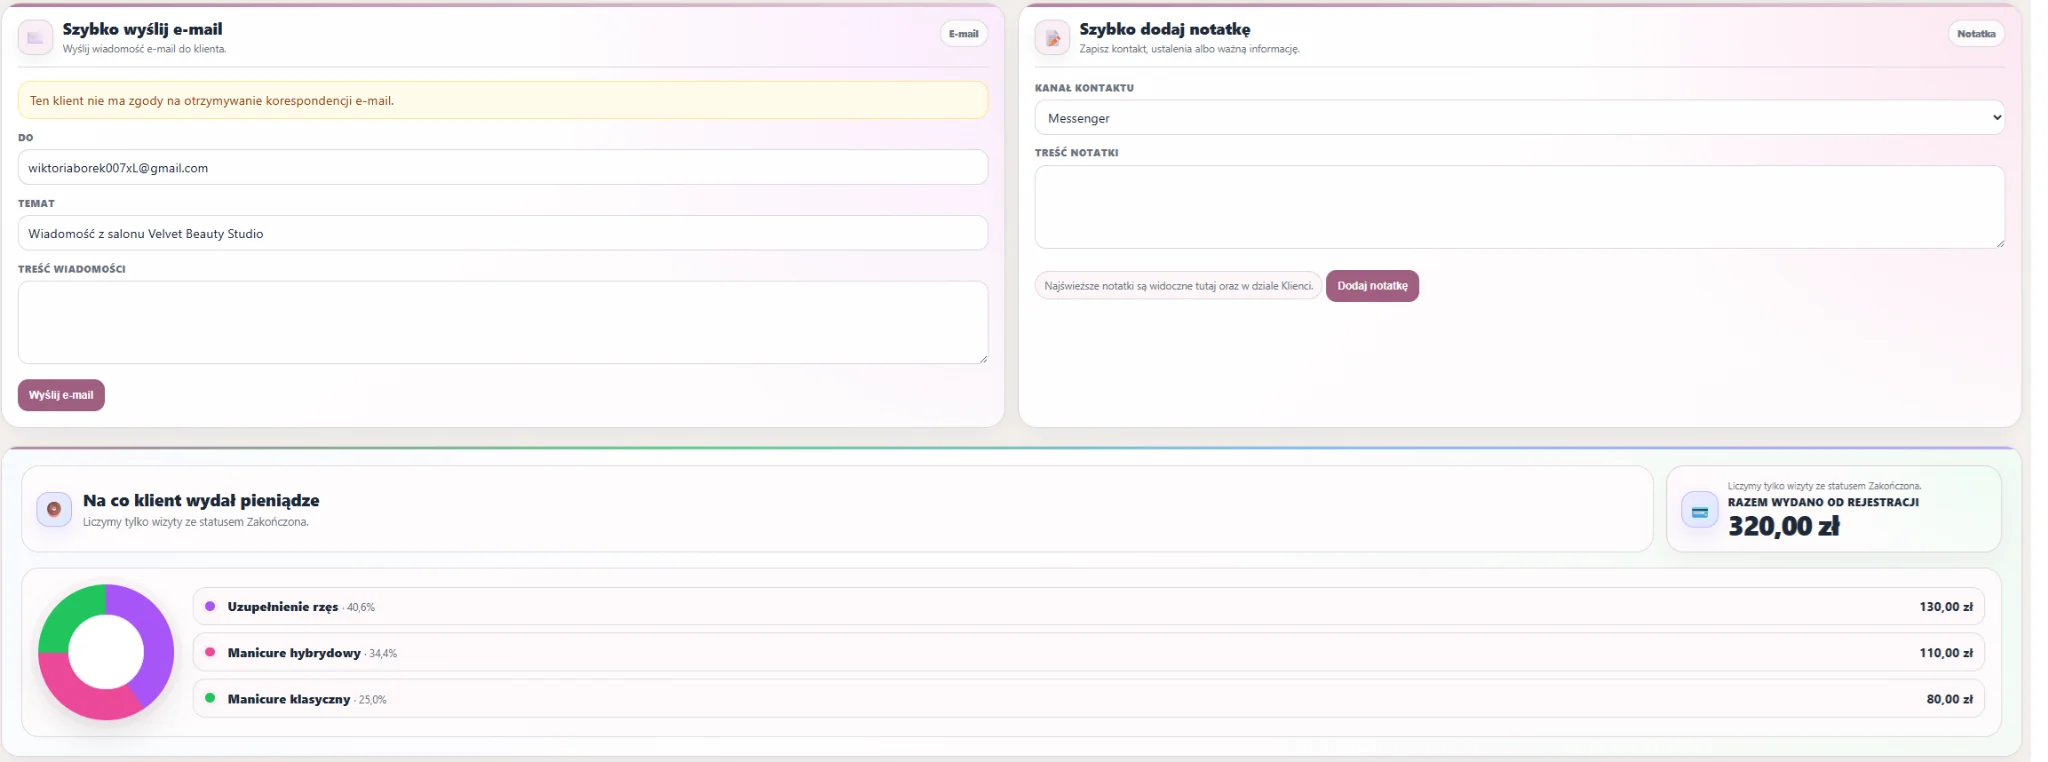Image resolution: width=2048 pixels, height=762 pixels.
Task: Click the credit card icon by Razem wydano
Action: pos(1699,511)
